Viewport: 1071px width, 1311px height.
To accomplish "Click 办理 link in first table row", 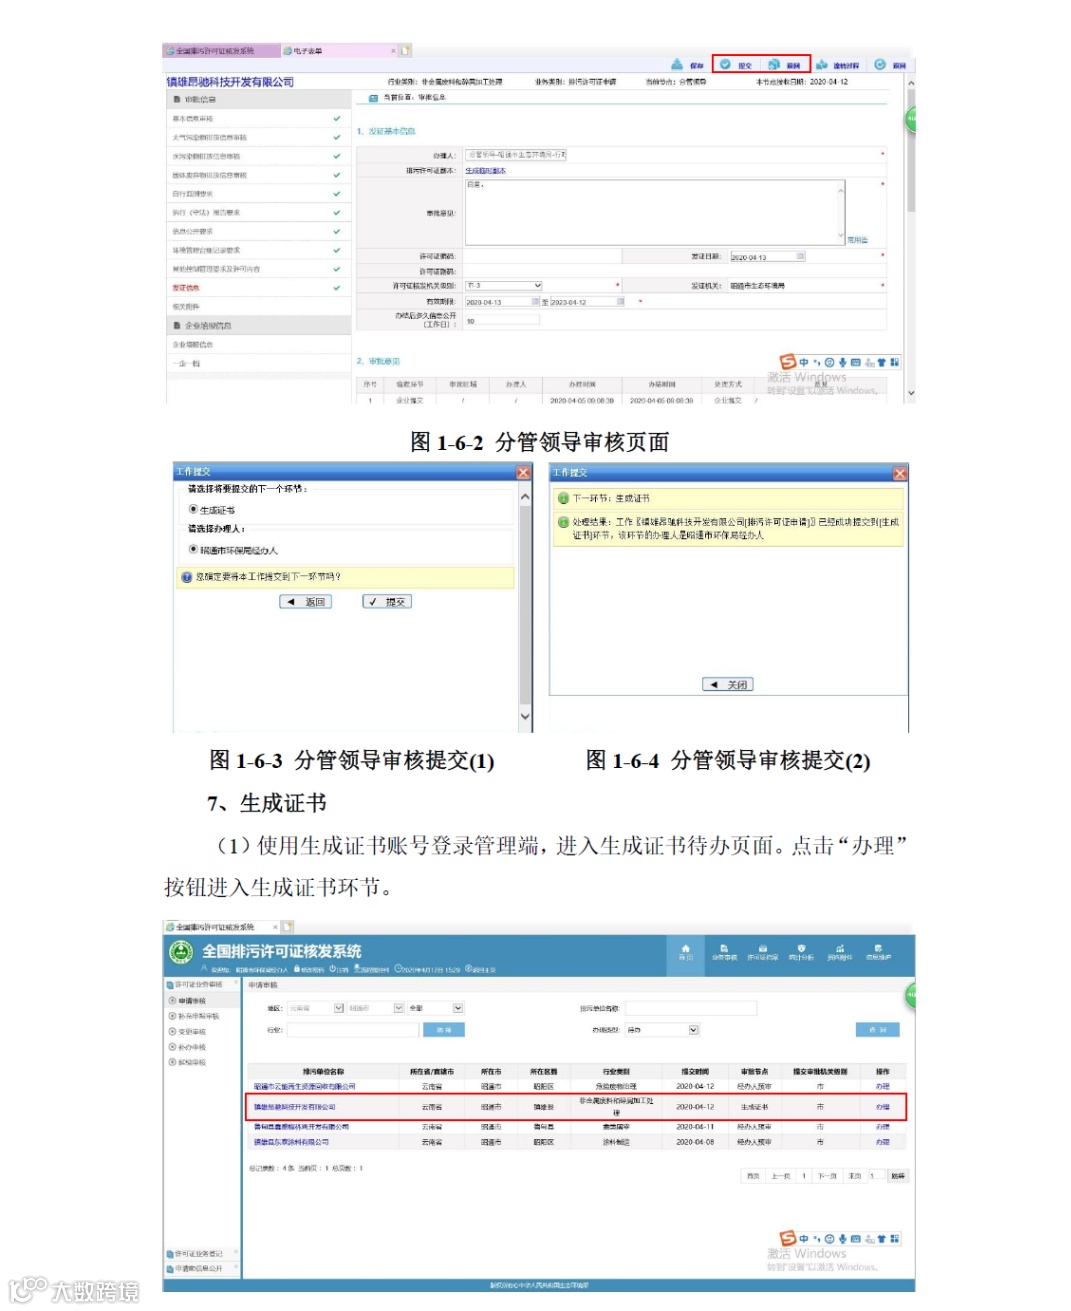I will point(882,1086).
